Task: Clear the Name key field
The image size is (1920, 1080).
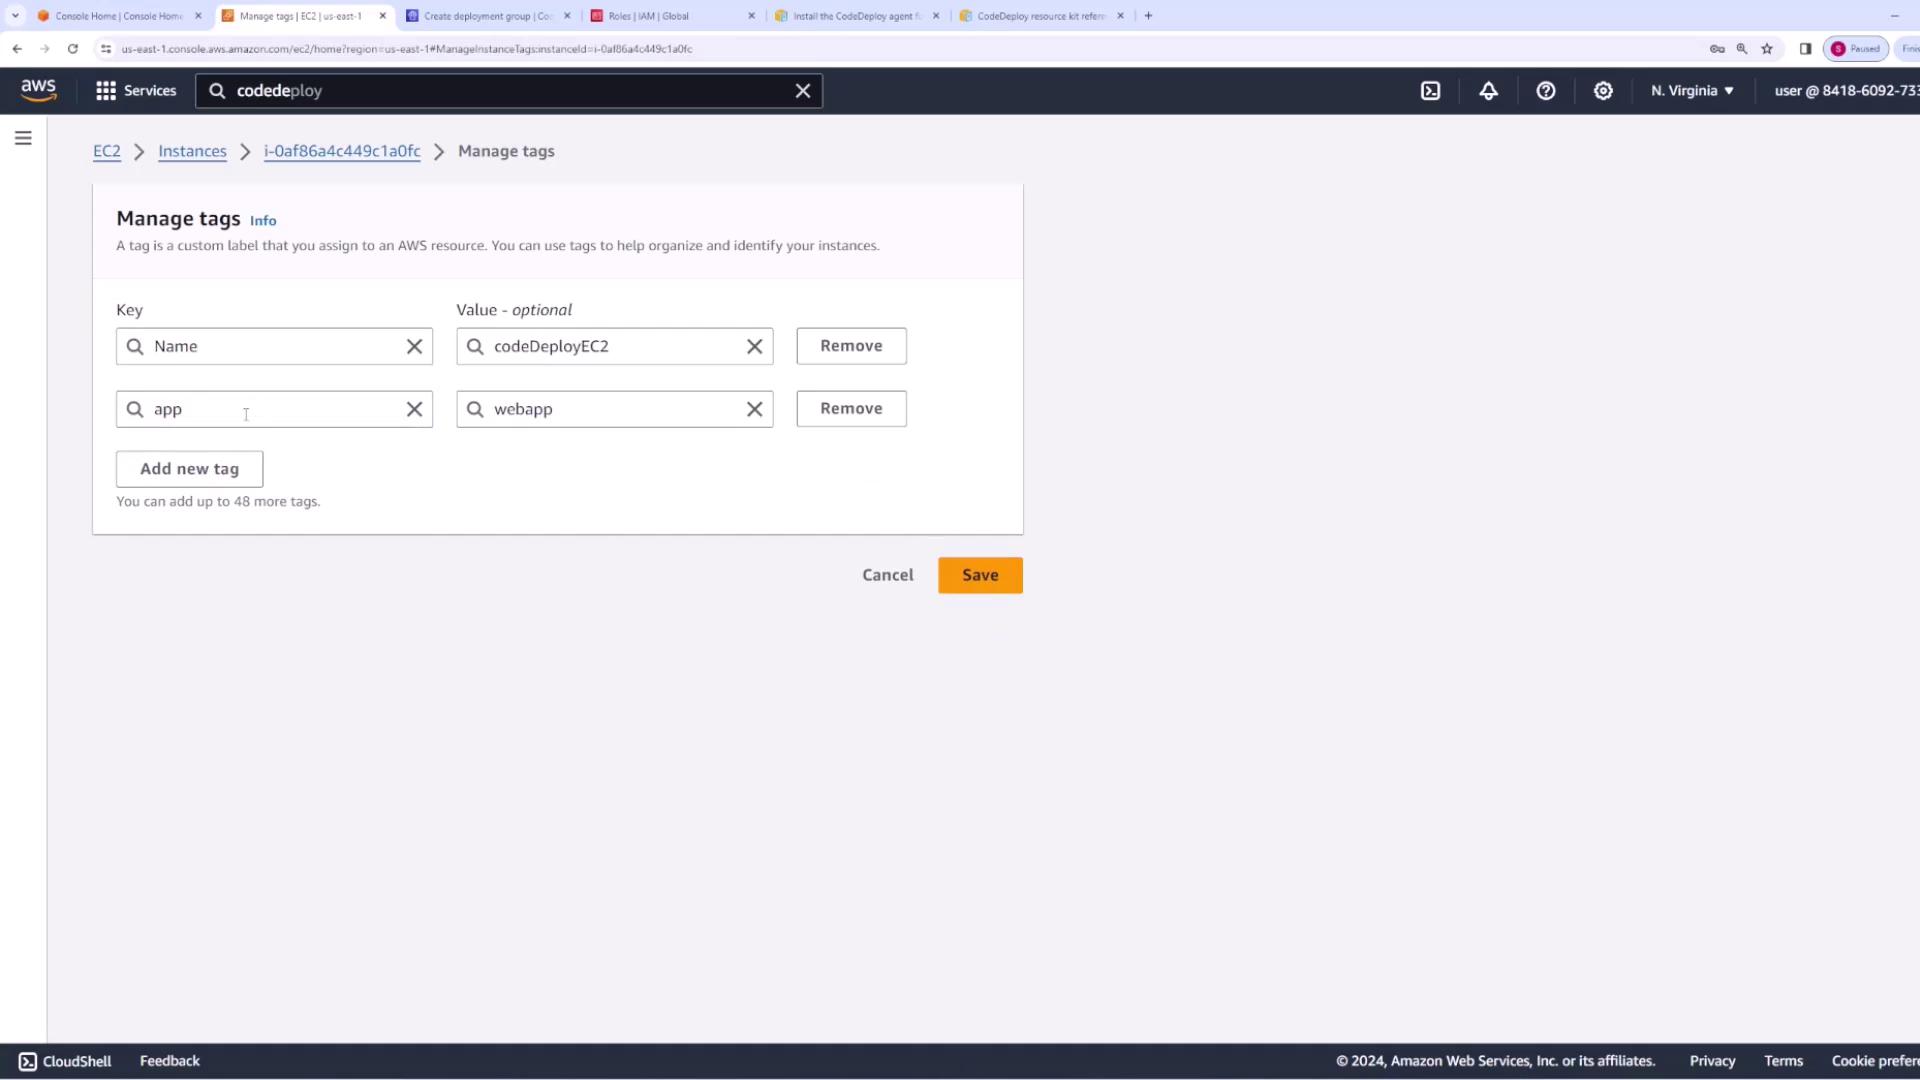Action: (414, 346)
